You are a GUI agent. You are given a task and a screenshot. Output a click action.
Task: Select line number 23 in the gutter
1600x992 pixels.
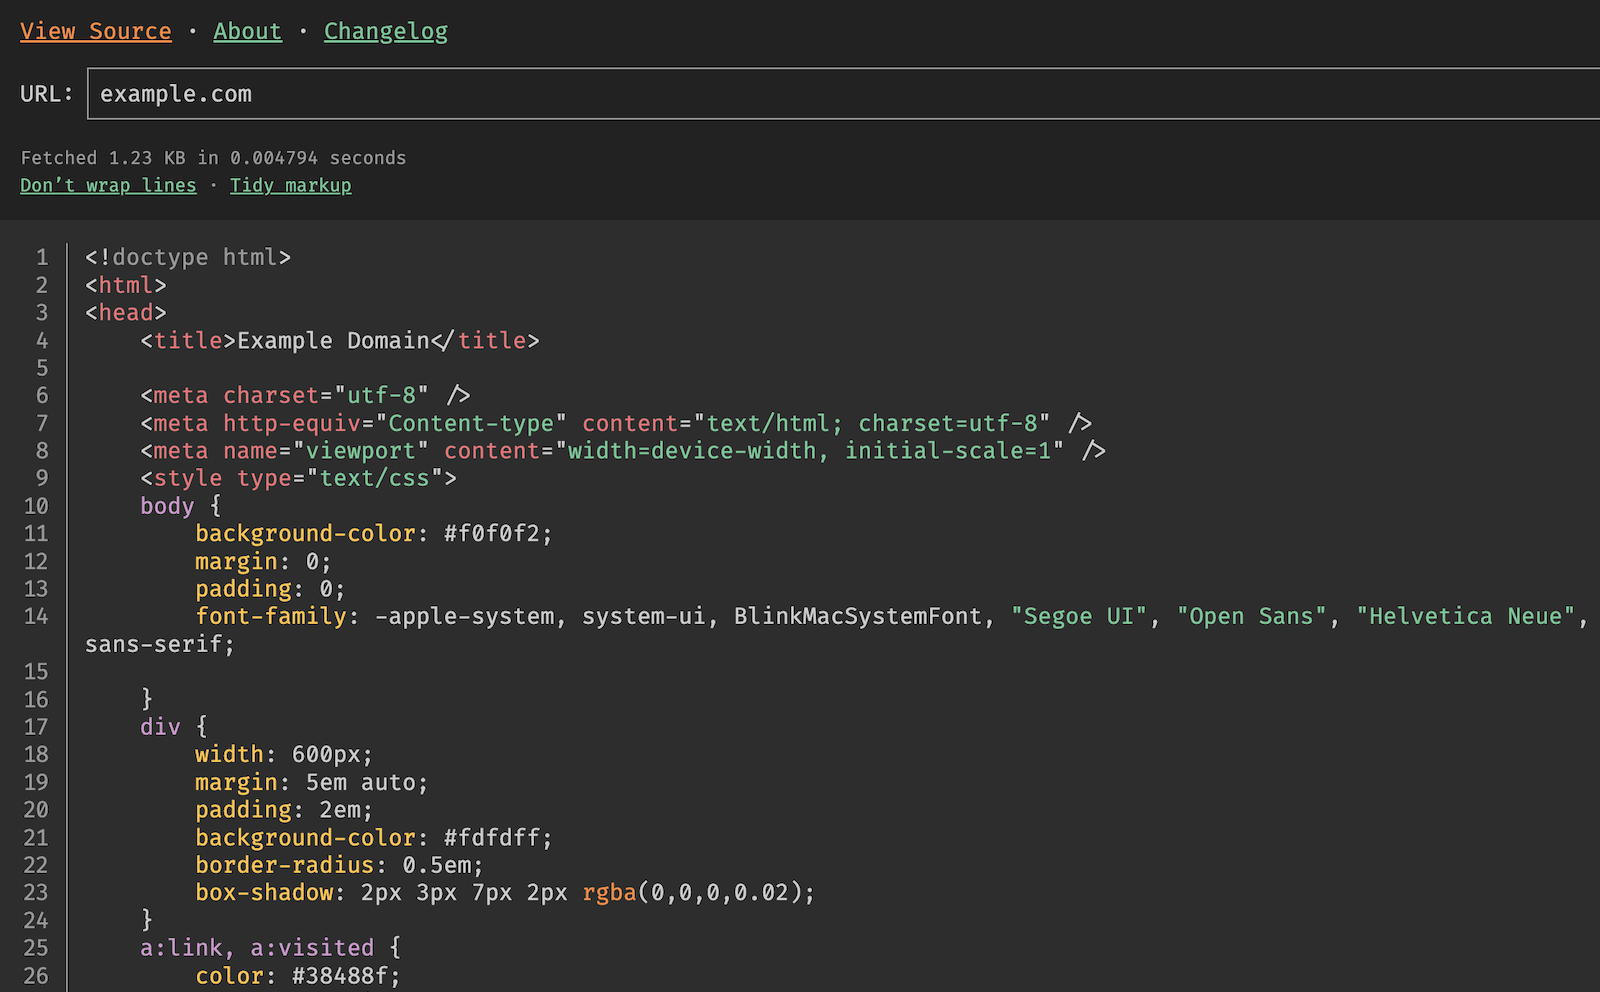click(x=36, y=892)
